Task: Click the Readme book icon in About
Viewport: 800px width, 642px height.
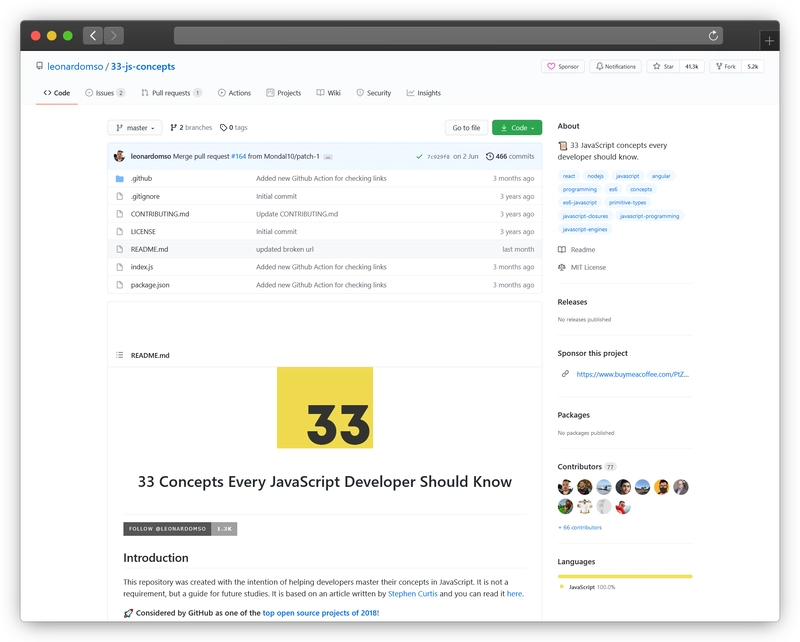Action: [562, 250]
